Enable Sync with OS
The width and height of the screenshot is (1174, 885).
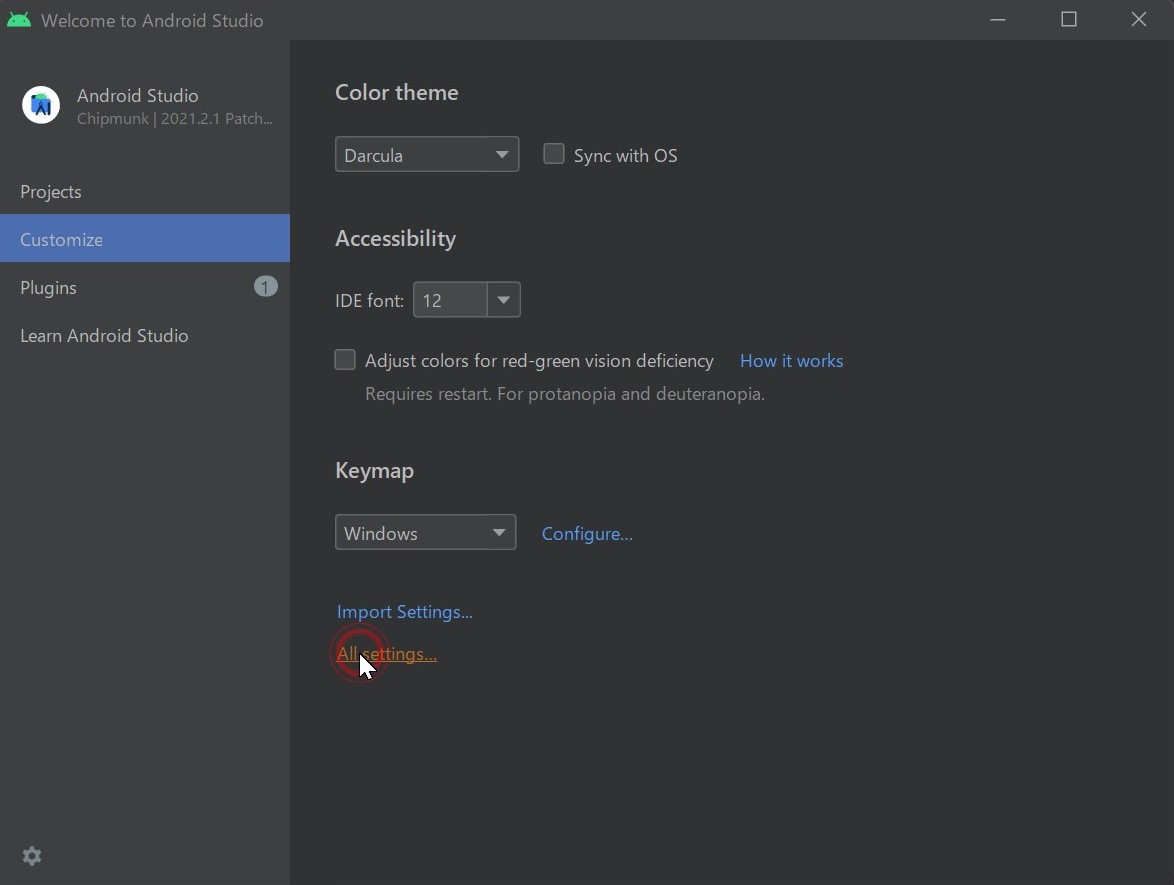click(553, 153)
